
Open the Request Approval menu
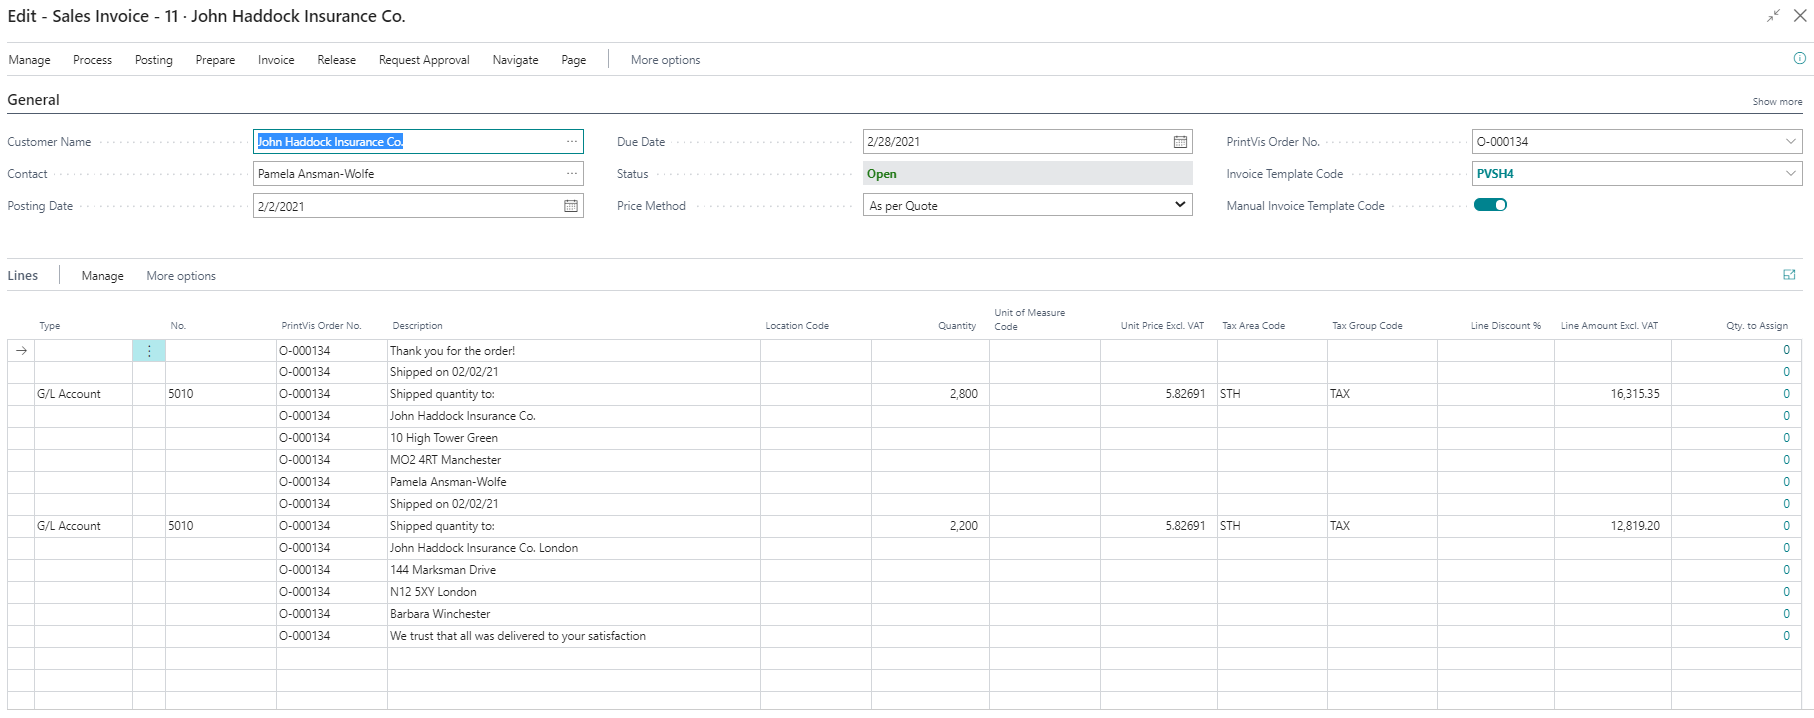[x=424, y=60]
